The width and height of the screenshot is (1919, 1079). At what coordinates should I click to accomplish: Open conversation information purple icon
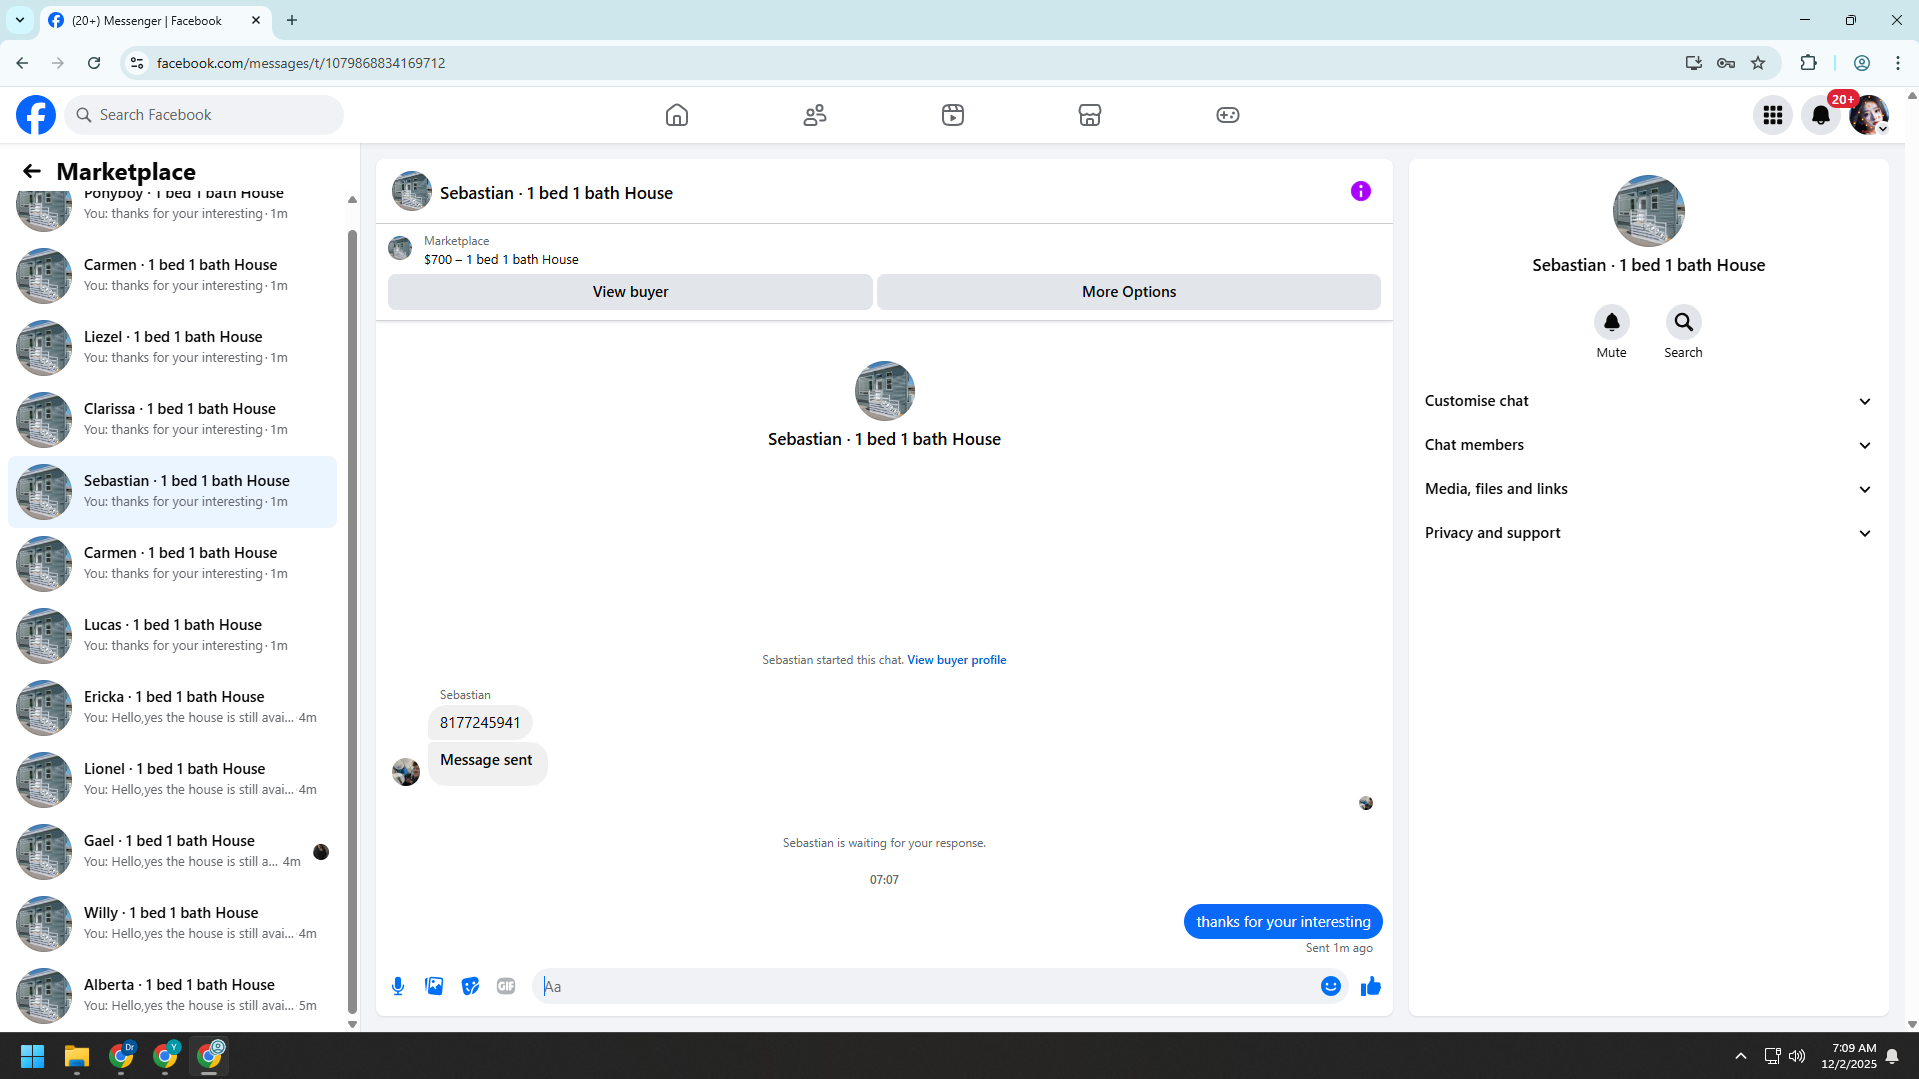[x=1361, y=191]
